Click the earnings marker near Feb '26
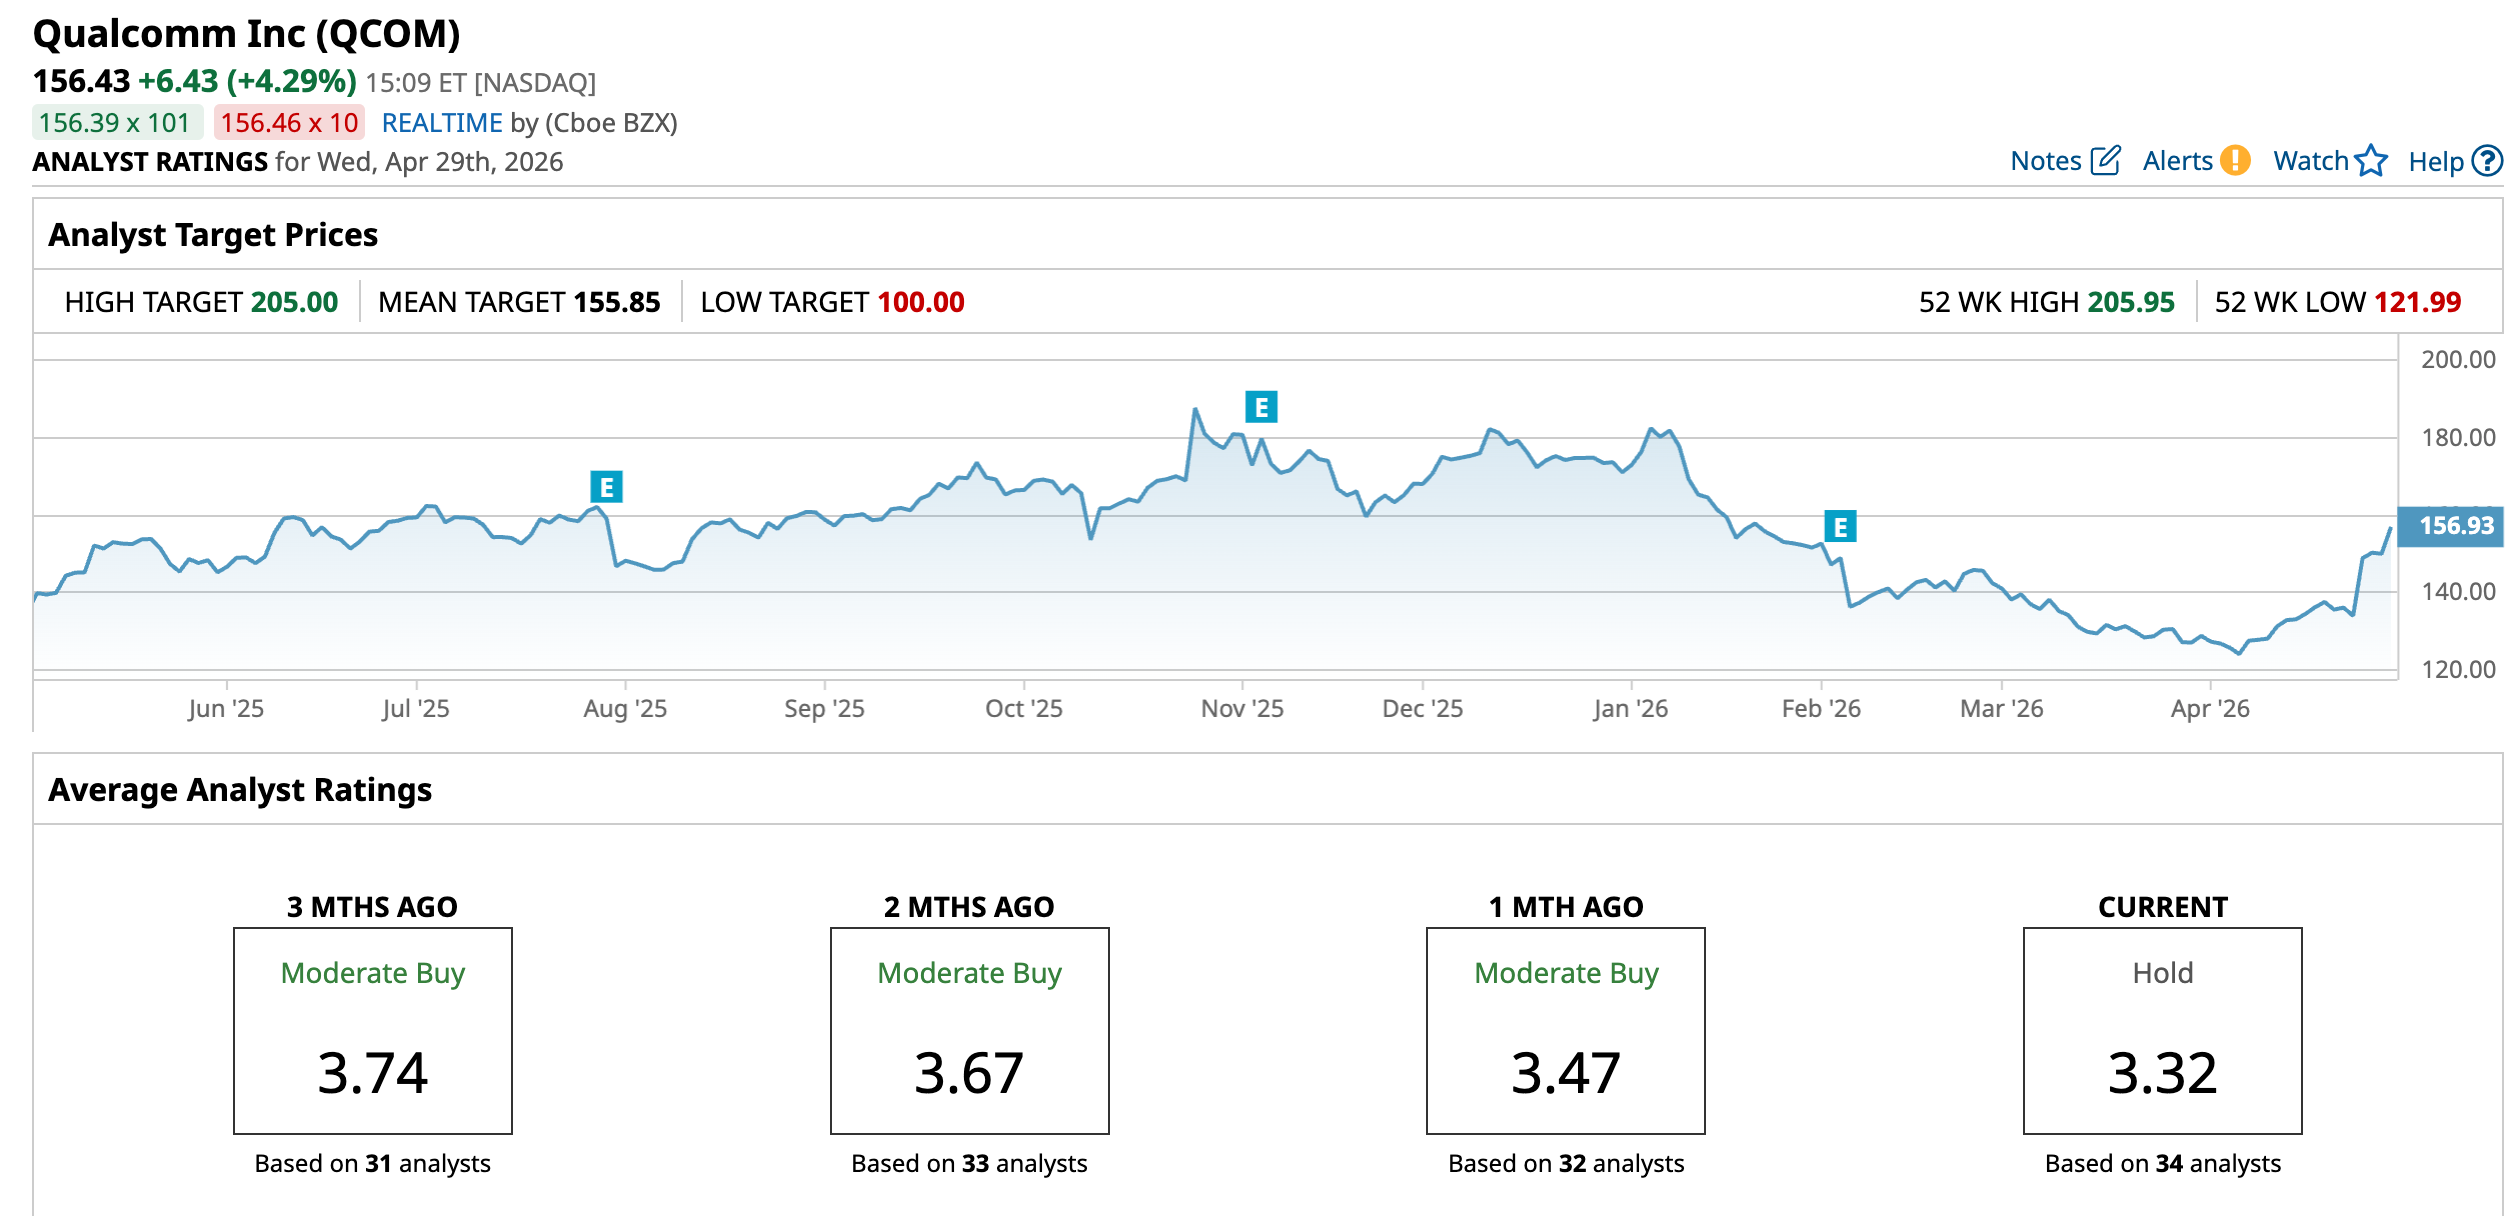 click(x=1840, y=526)
